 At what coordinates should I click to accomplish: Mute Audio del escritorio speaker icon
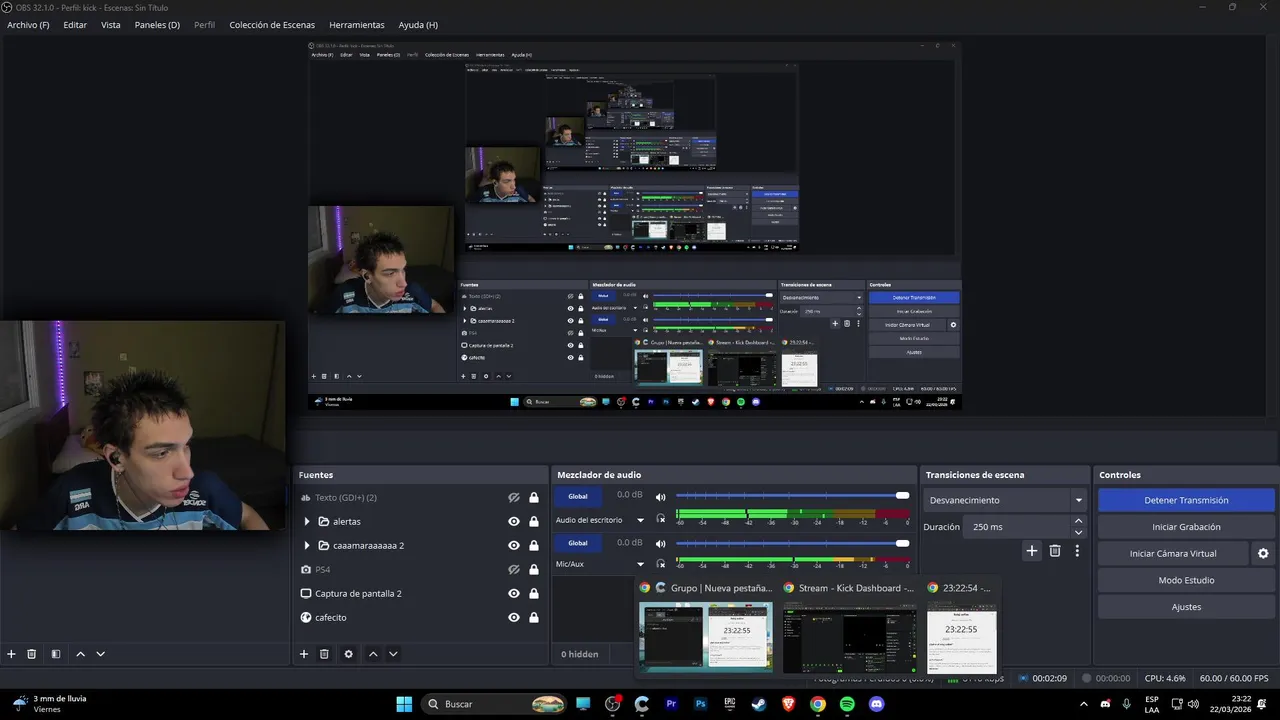(x=660, y=497)
